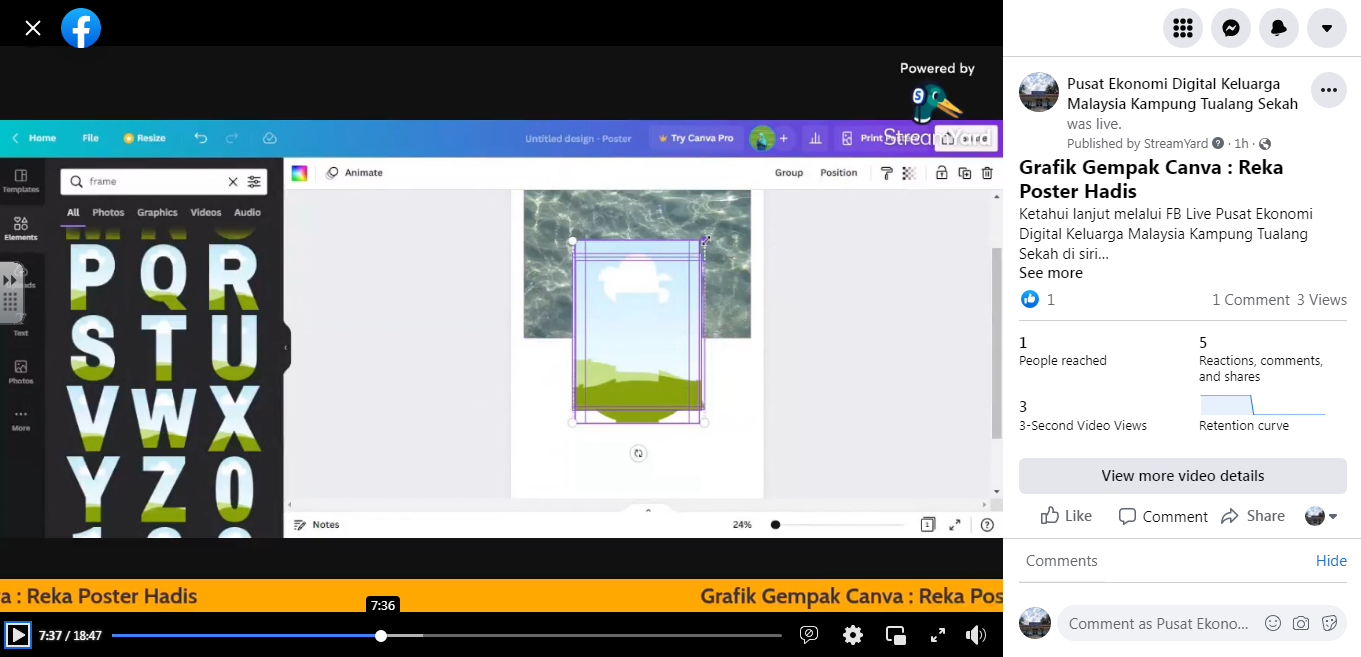Open Elements in the Canva sidebar
Viewport: 1361px width, 657px height.
(21, 228)
